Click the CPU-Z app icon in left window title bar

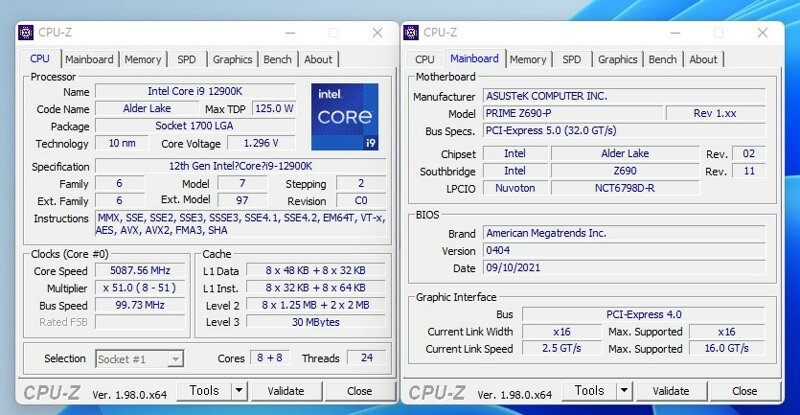click(x=26, y=33)
